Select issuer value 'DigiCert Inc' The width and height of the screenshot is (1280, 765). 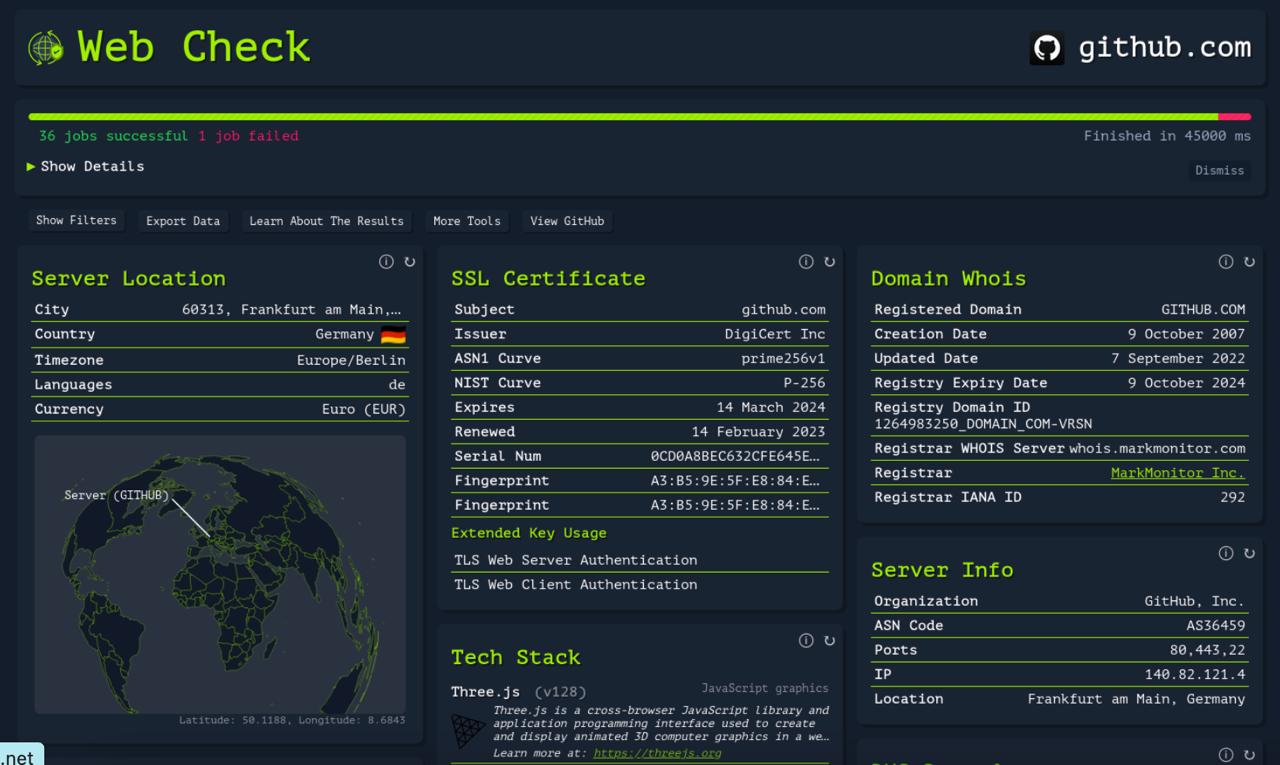[x=775, y=334]
